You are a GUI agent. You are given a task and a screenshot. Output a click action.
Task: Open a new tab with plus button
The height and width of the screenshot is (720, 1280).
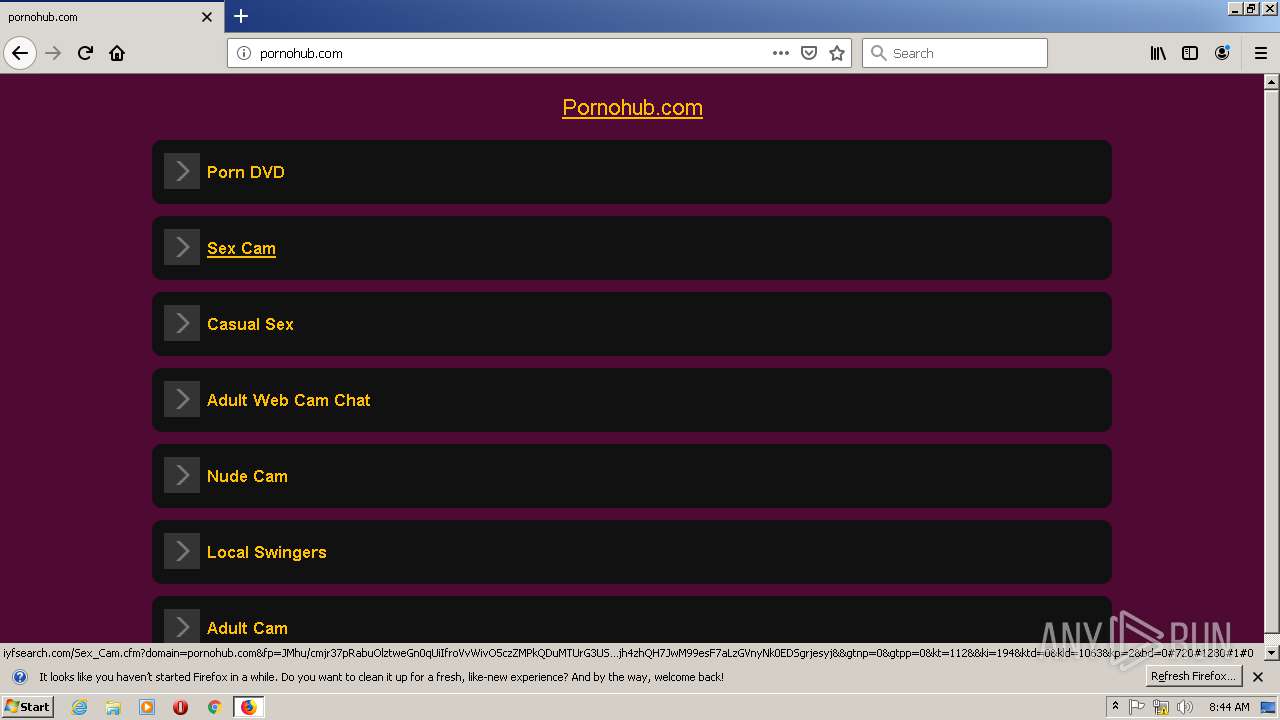click(241, 16)
